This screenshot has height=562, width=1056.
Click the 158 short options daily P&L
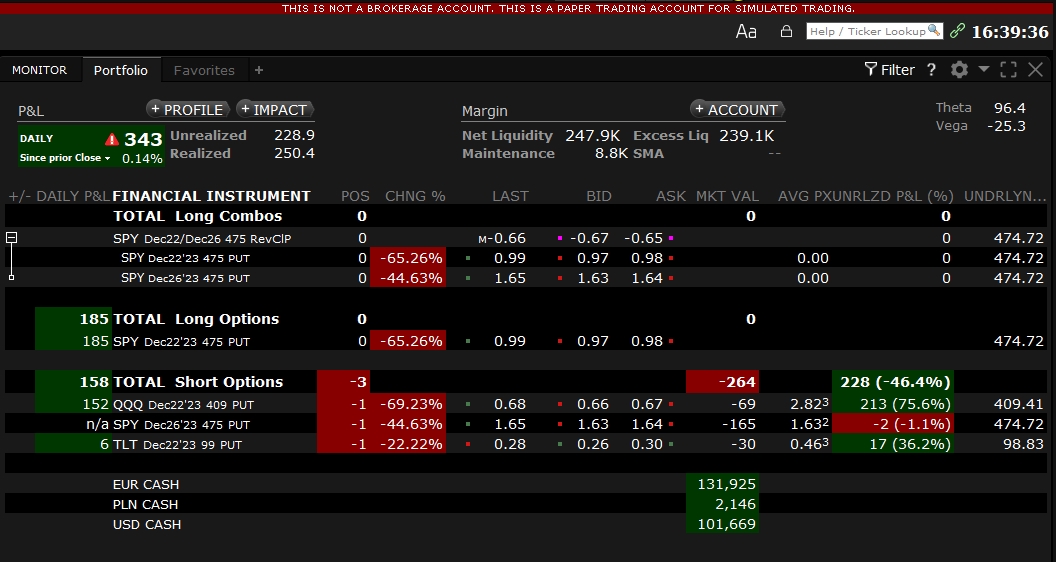[x=94, y=382]
